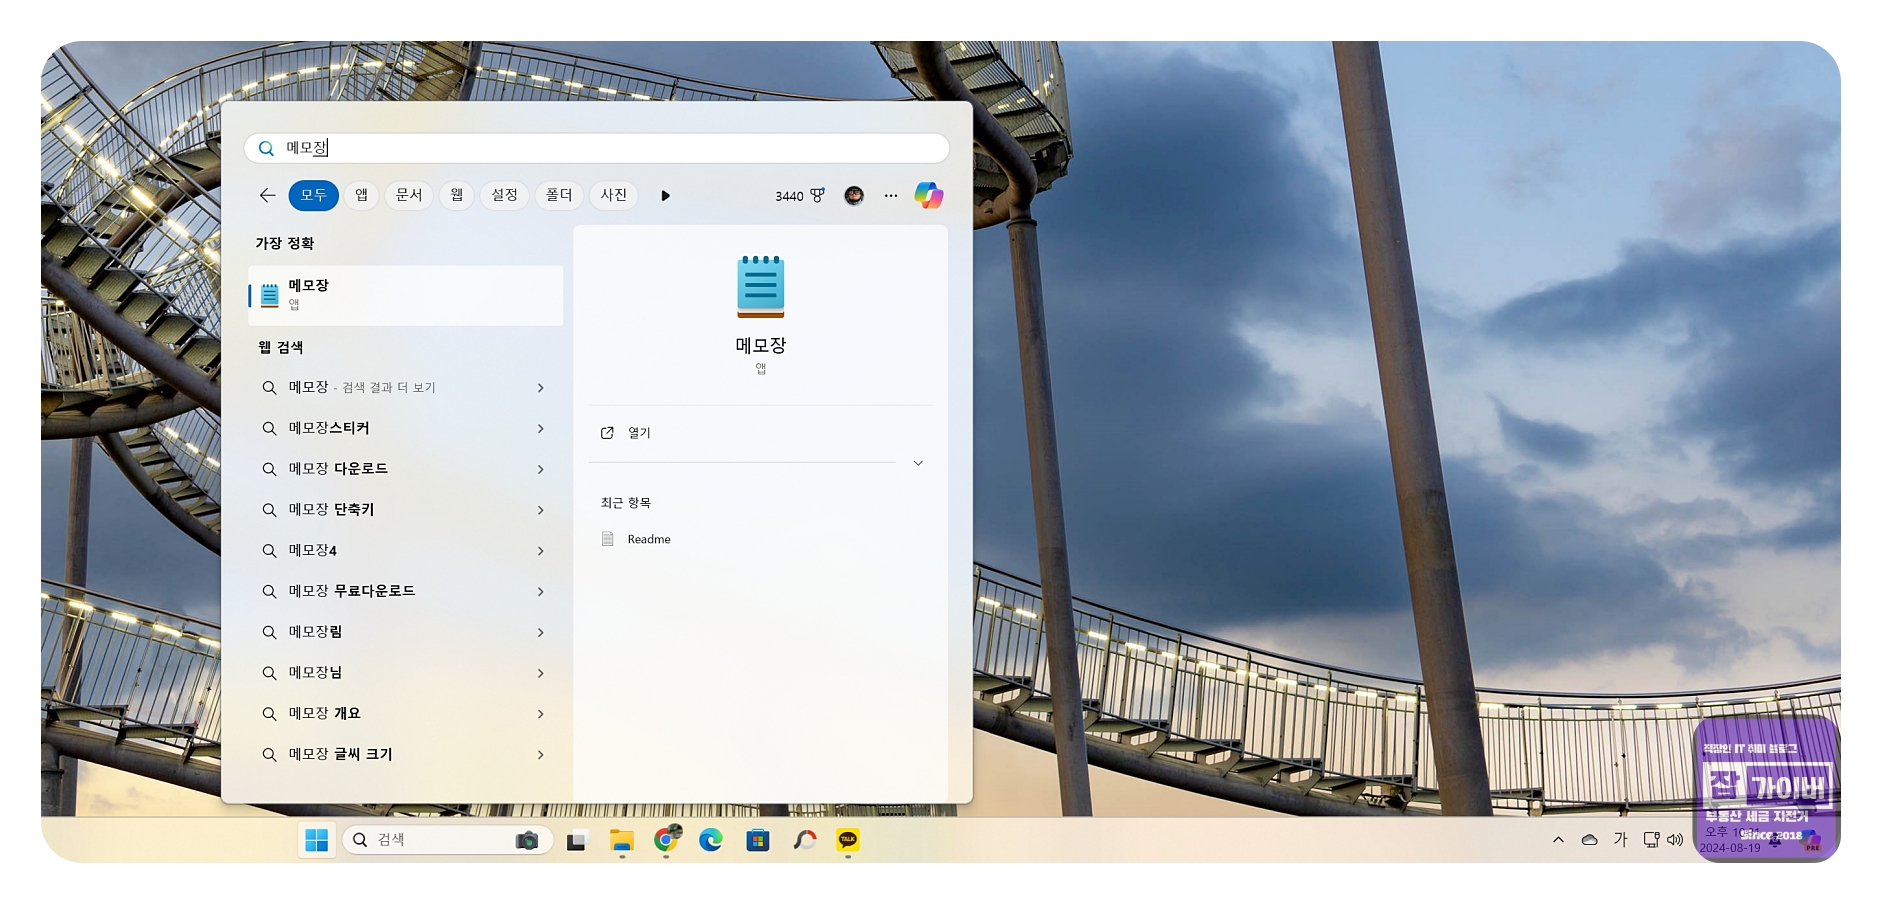Click the 메모장 title in preview pane
The height and width of the screenshot is (904, 1882).
[761, 345]
